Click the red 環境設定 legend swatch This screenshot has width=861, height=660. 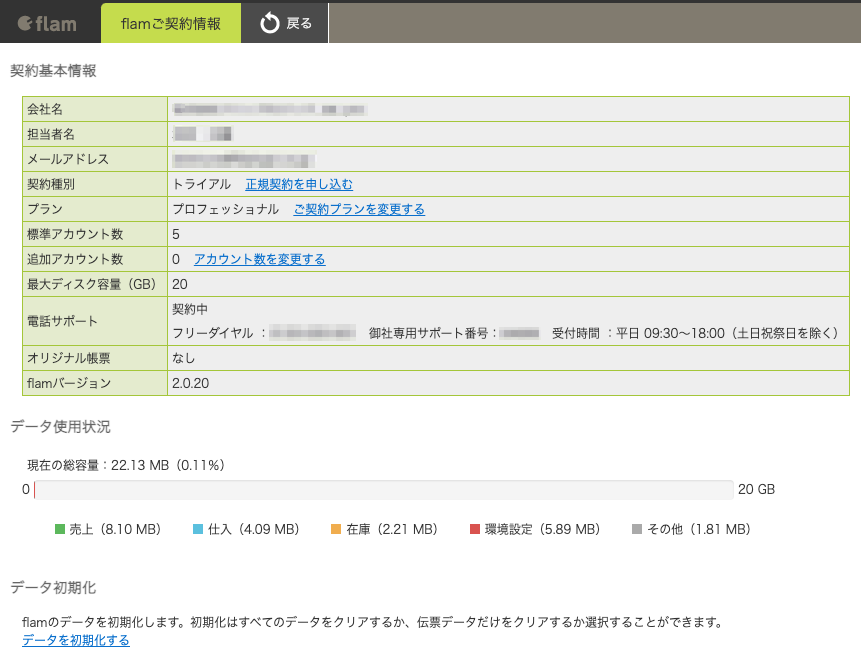(475, 529)
